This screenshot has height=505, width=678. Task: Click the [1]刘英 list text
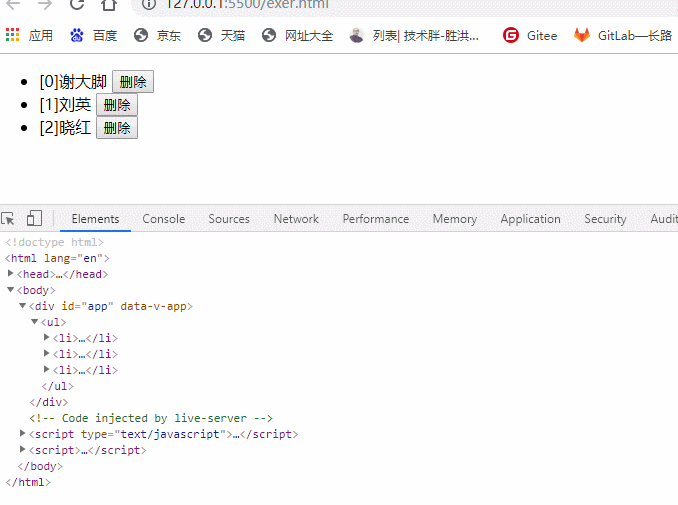65,105
